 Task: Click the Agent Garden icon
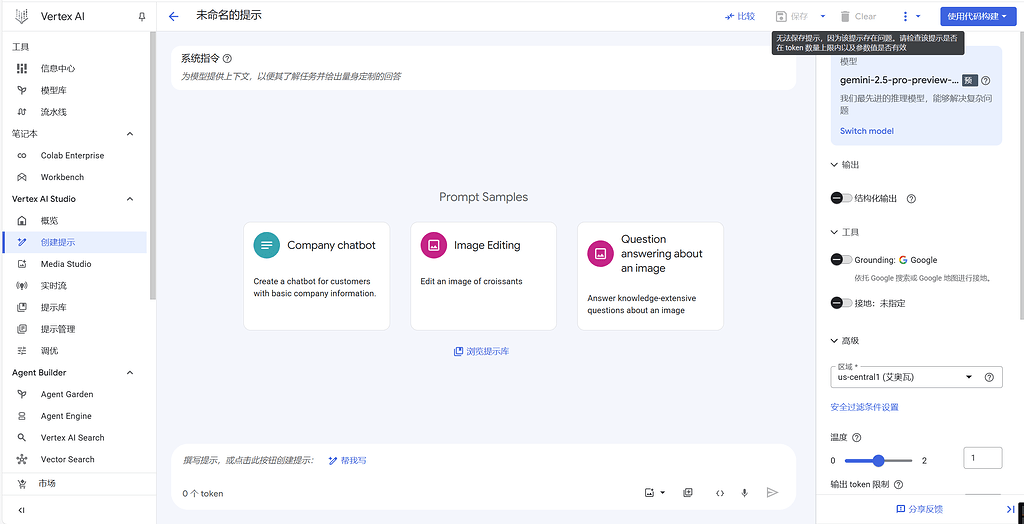(22, 394)
